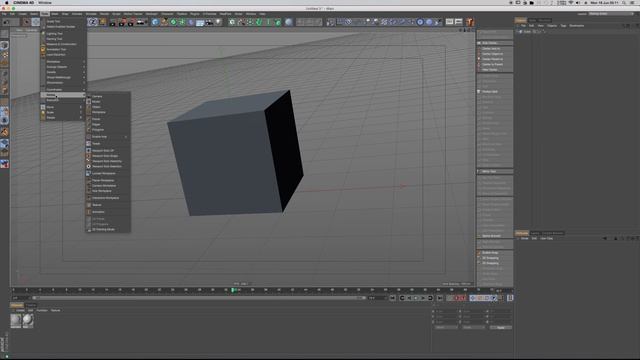640x360 pixels.
Task: Choose Naming Tool in Tools menu
Action: click(54, 39)
